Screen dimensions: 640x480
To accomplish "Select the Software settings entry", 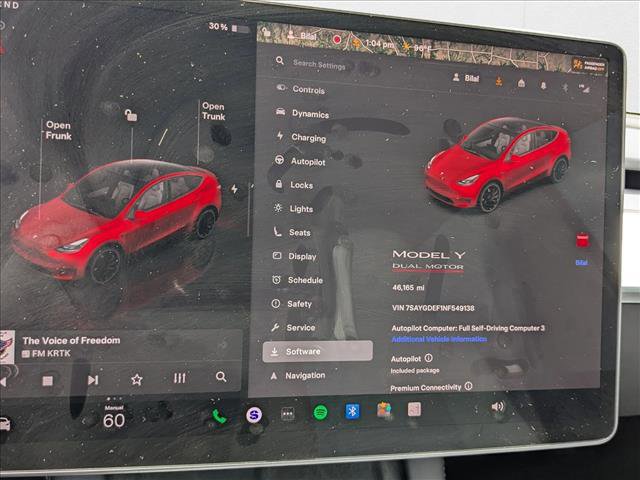I will 318,351.
